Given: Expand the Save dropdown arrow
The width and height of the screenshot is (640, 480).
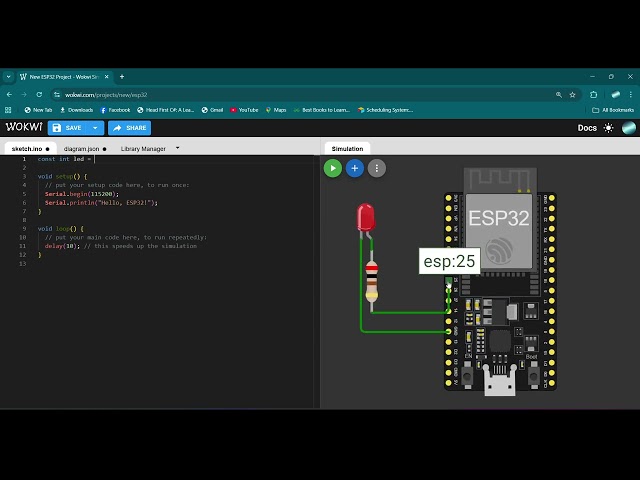Looking at the screenshot, I should point(95,128).
